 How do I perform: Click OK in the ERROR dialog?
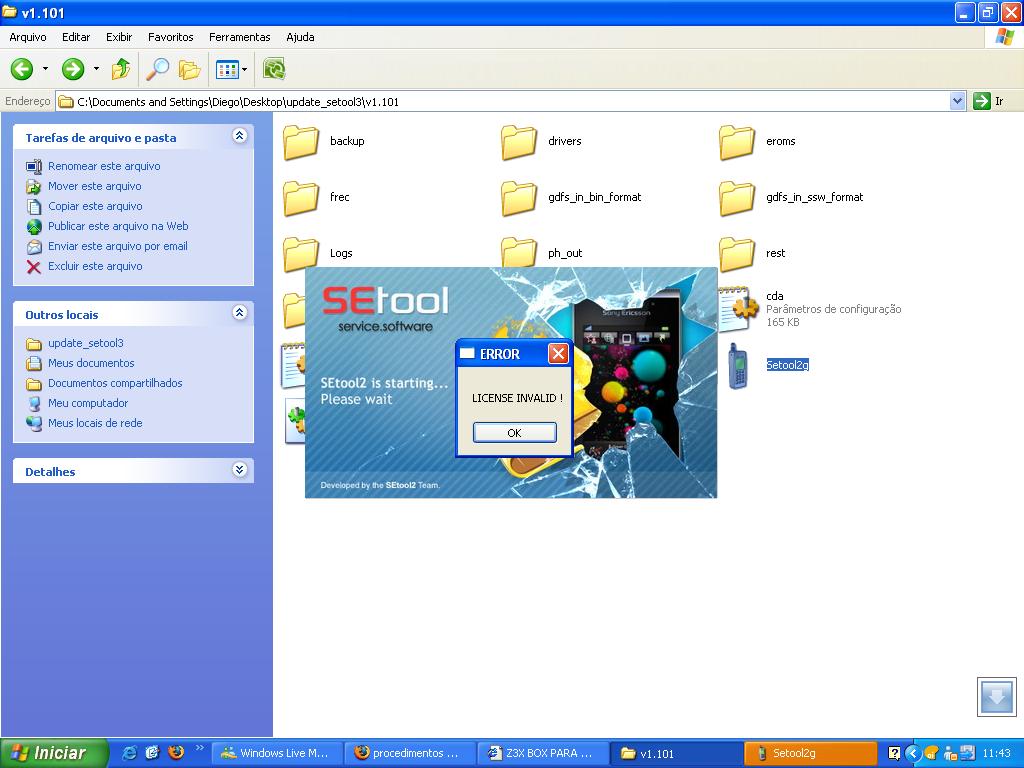click(x=515, y=432)
